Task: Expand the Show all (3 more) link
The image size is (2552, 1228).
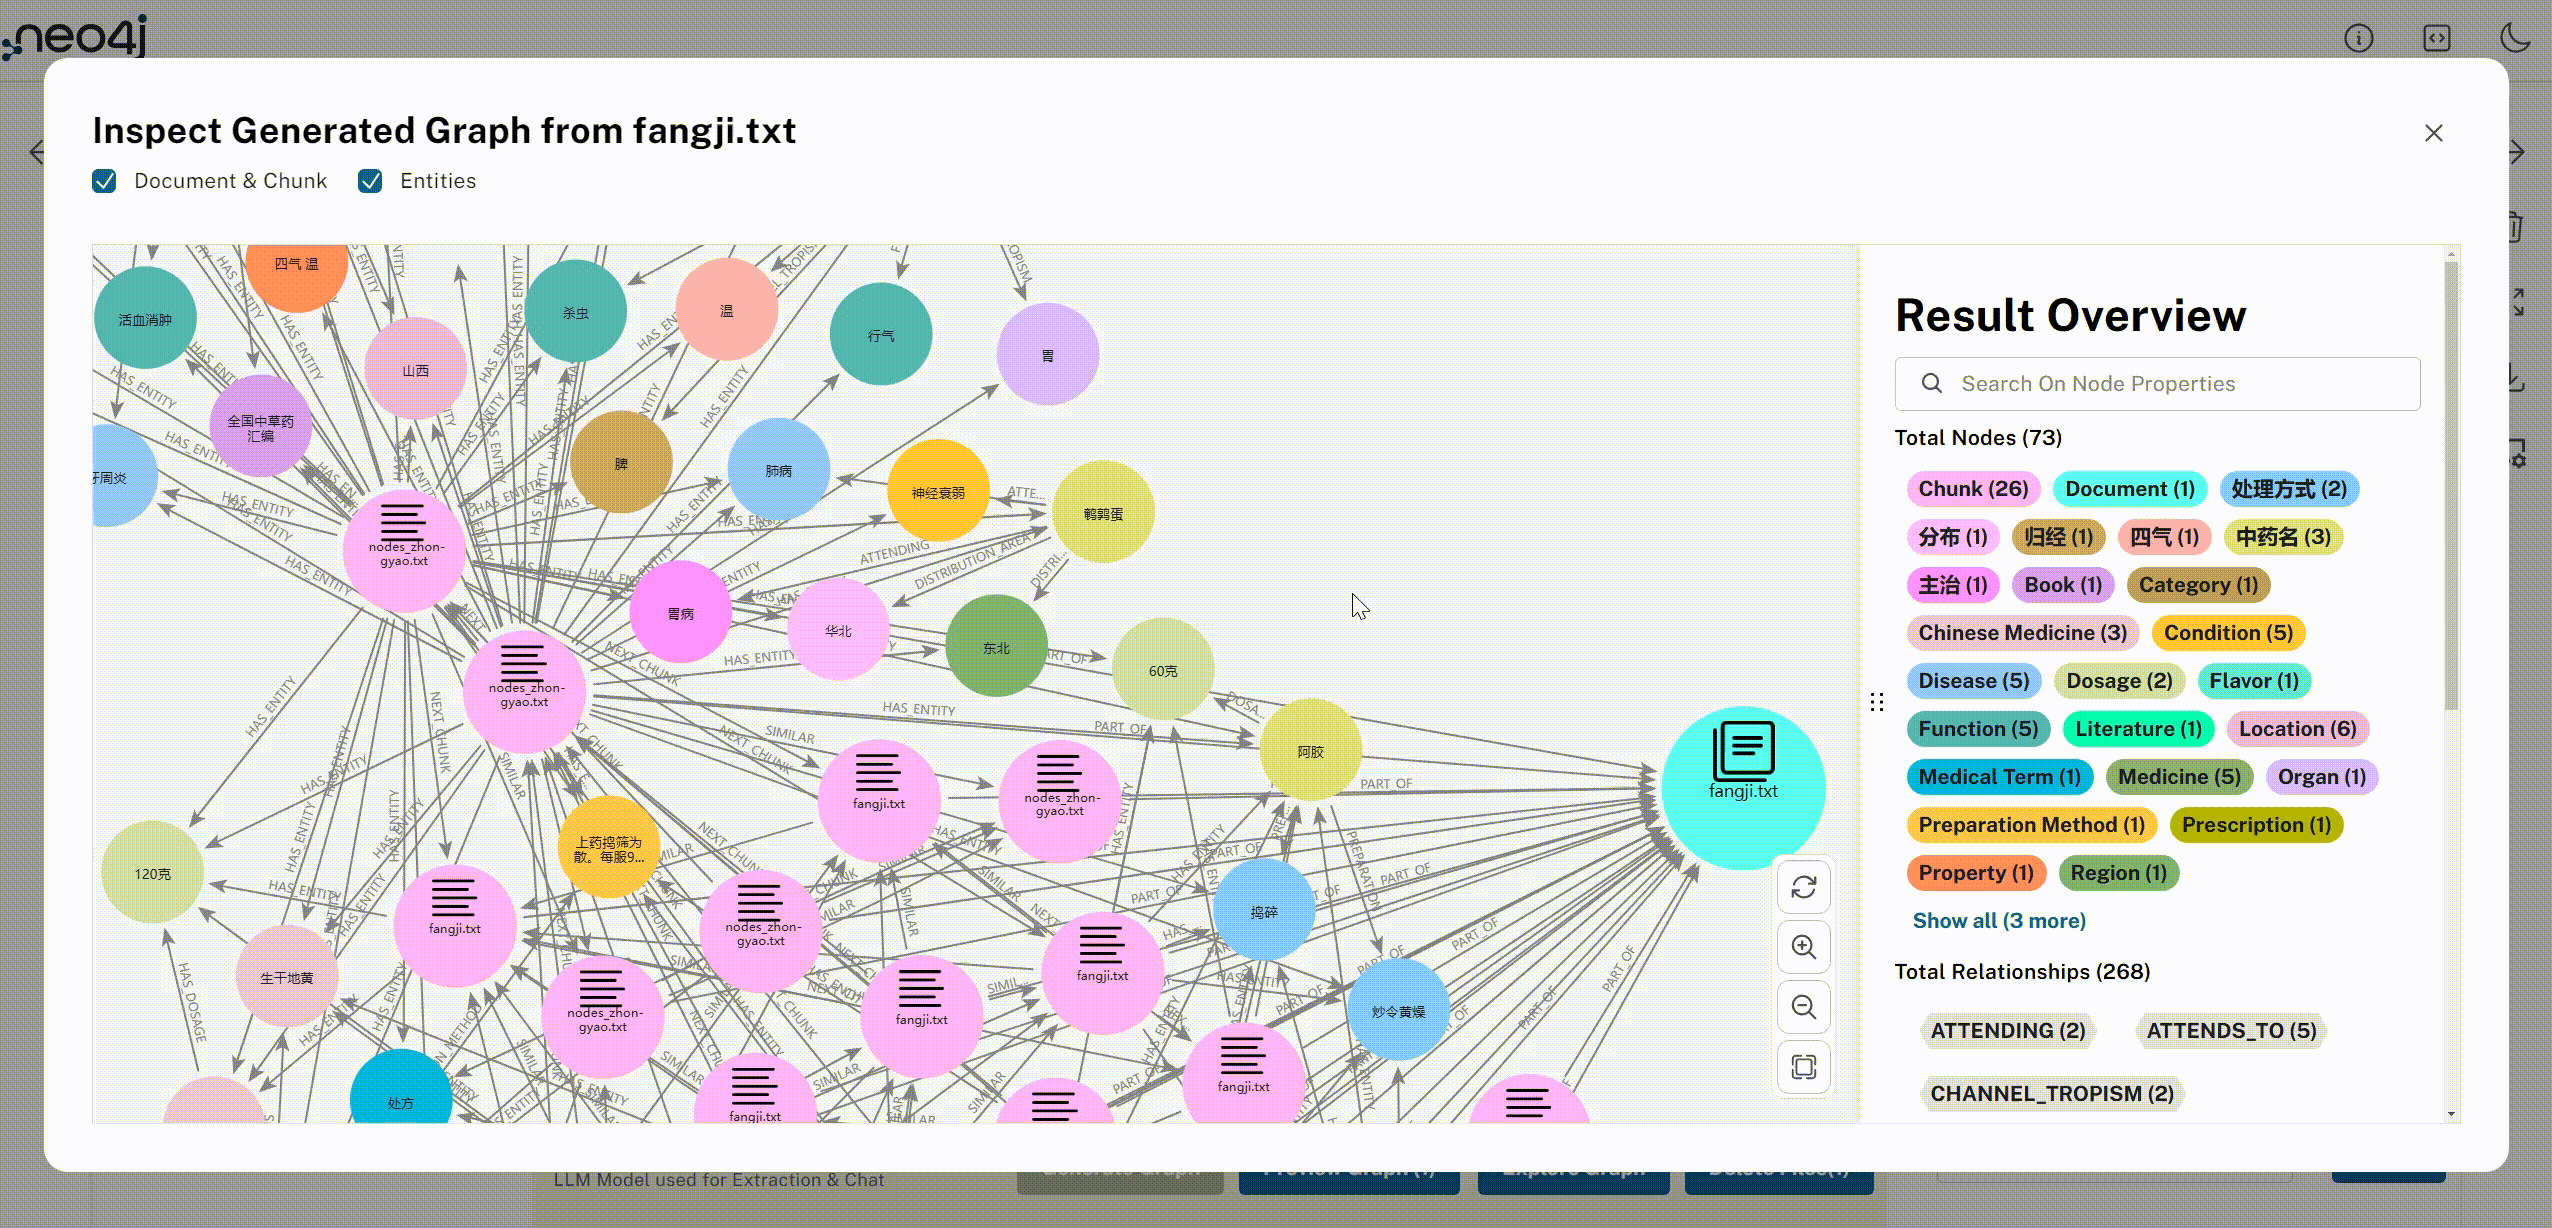Action: click(x=1999, y=921)
